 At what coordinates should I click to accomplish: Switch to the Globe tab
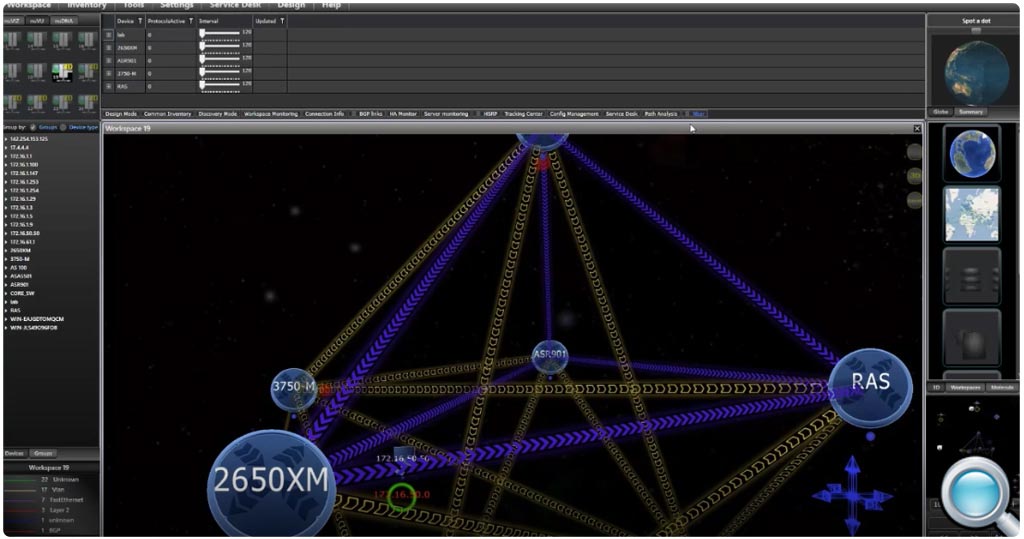click(x=940, y=112)
